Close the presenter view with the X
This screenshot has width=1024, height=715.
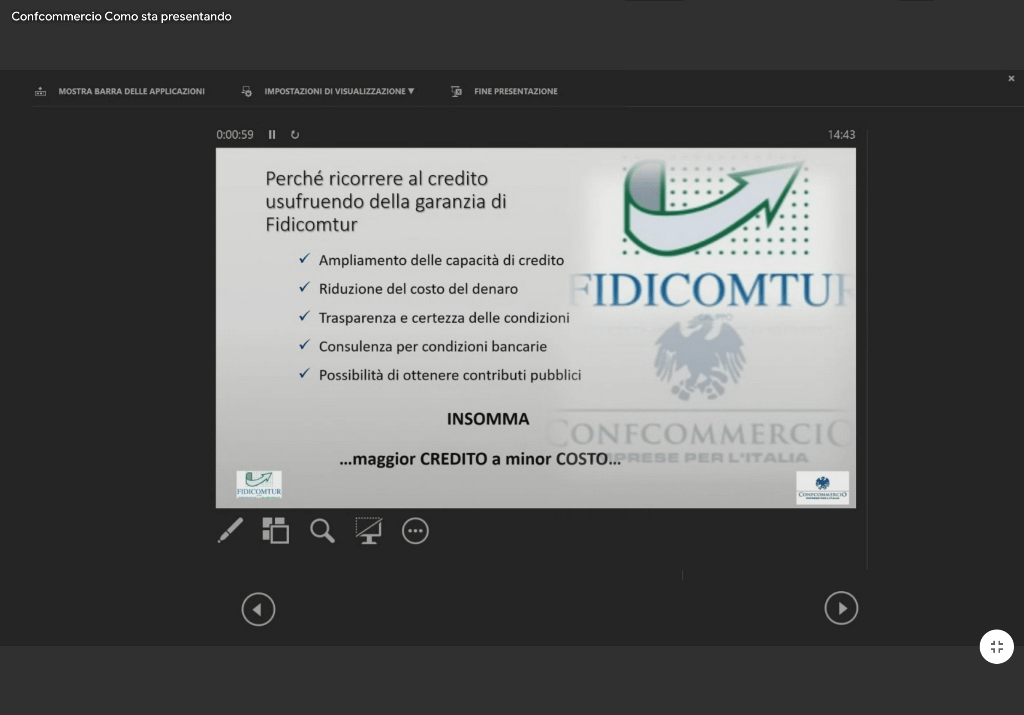point(1011,79)
